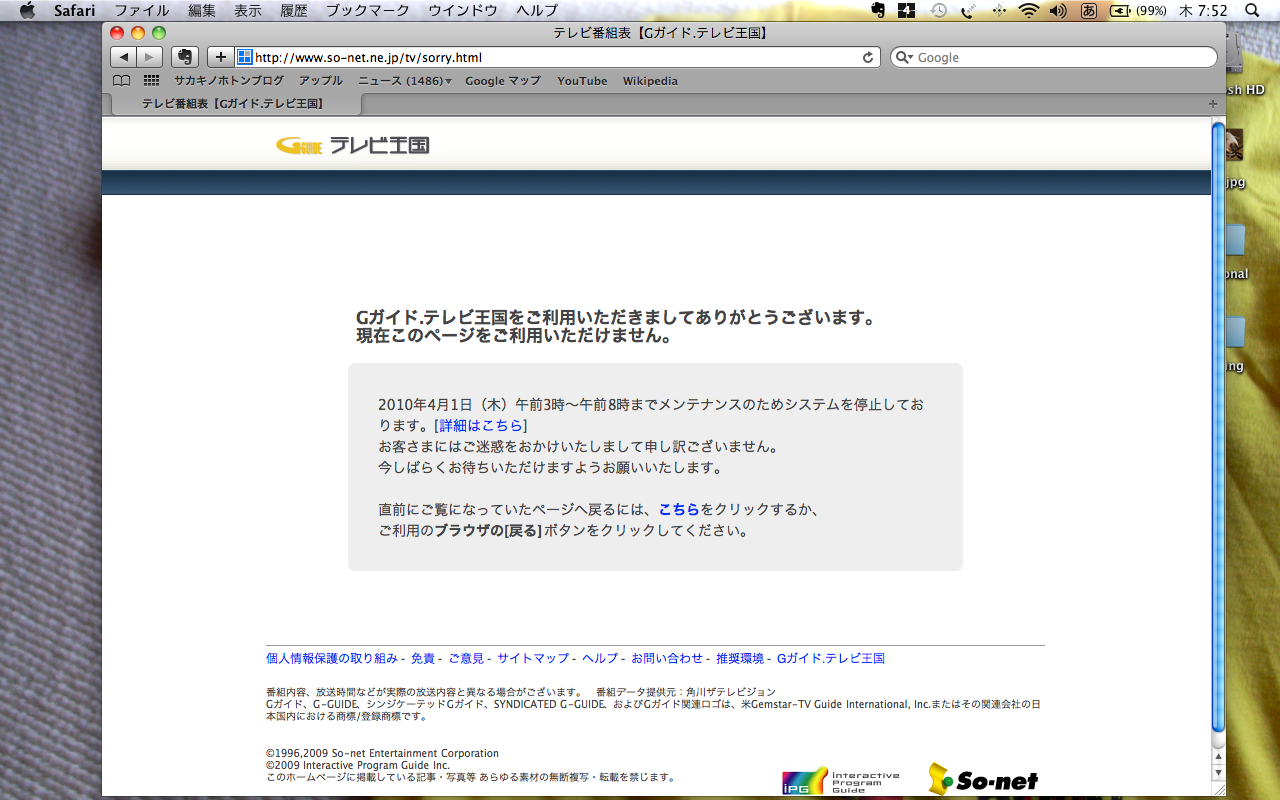Open the ヘルプ link in the page footer
The height and width of the screenshot is (800, 1280).
(600, 658)
